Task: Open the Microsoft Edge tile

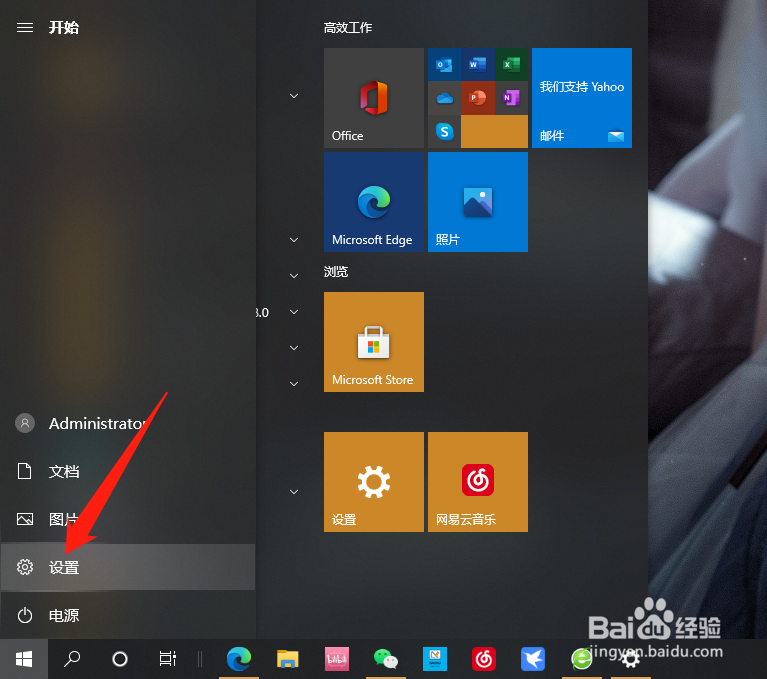Action: pyautogui.click(x=374, y=202)
